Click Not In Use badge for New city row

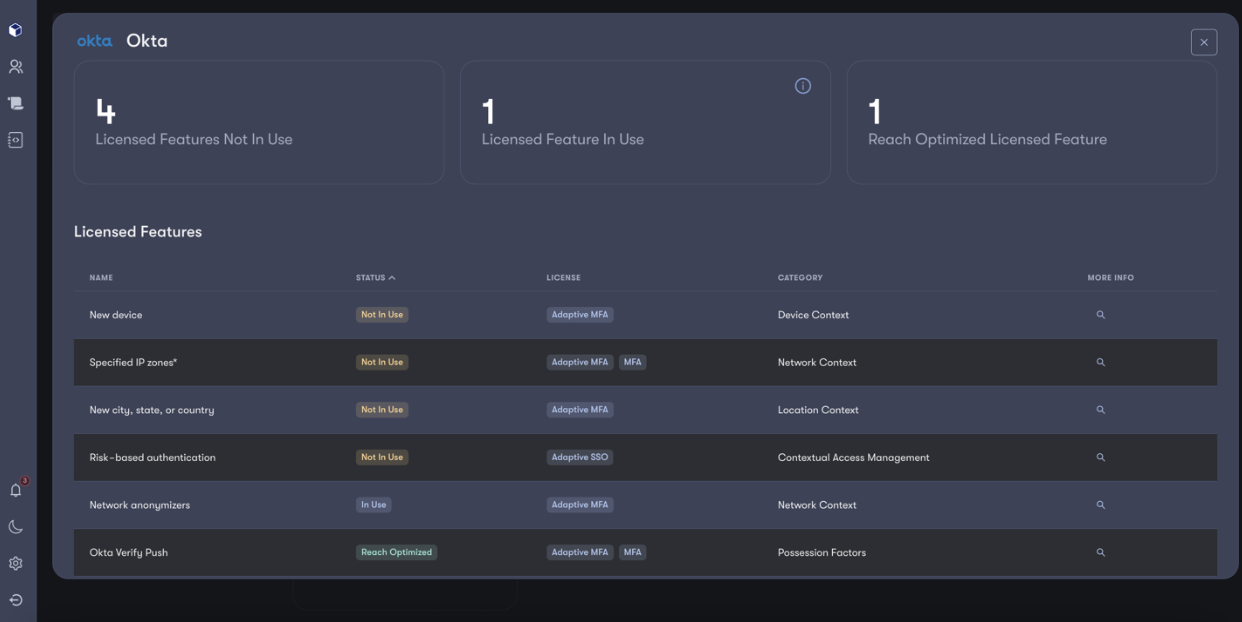coord(382,410)
